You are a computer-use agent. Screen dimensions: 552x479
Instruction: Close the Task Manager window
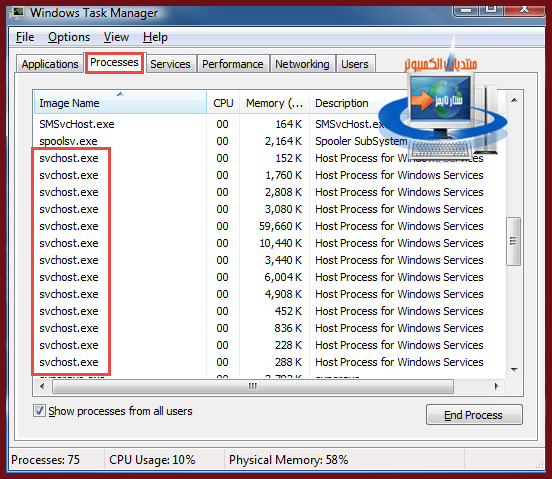coord(525,10)
